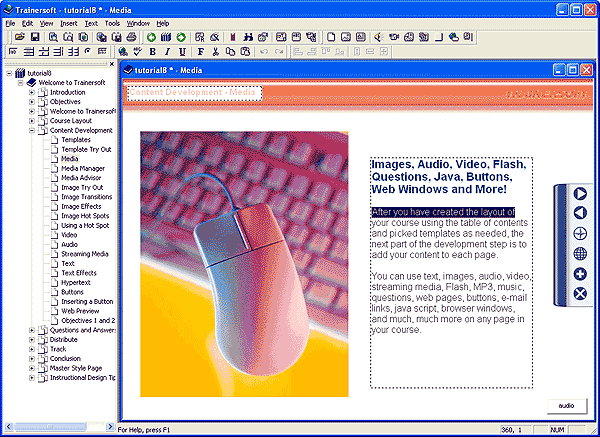Click the Font 'F' toolbar icon

click(x=201, y=52)
